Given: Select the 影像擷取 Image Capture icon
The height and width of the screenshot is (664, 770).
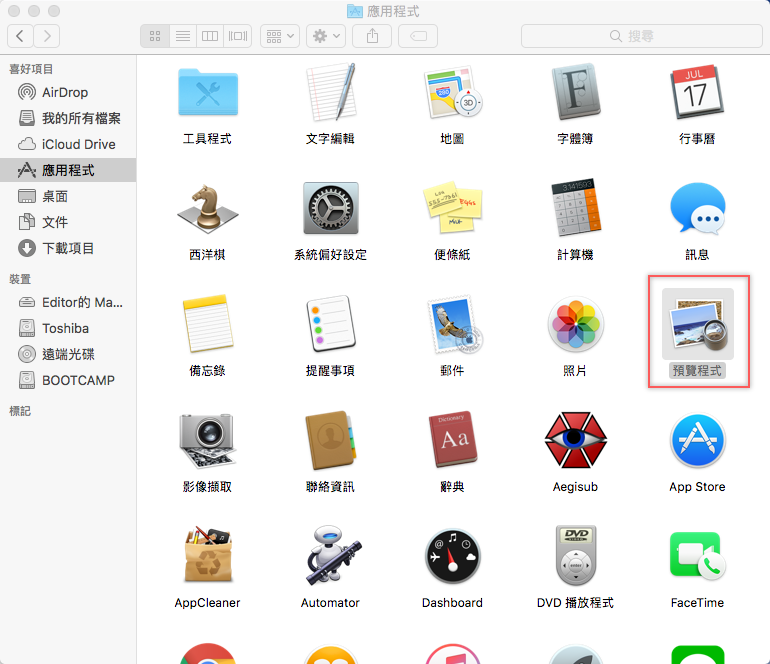Looking at the screenshot, I should coord(208,441).
